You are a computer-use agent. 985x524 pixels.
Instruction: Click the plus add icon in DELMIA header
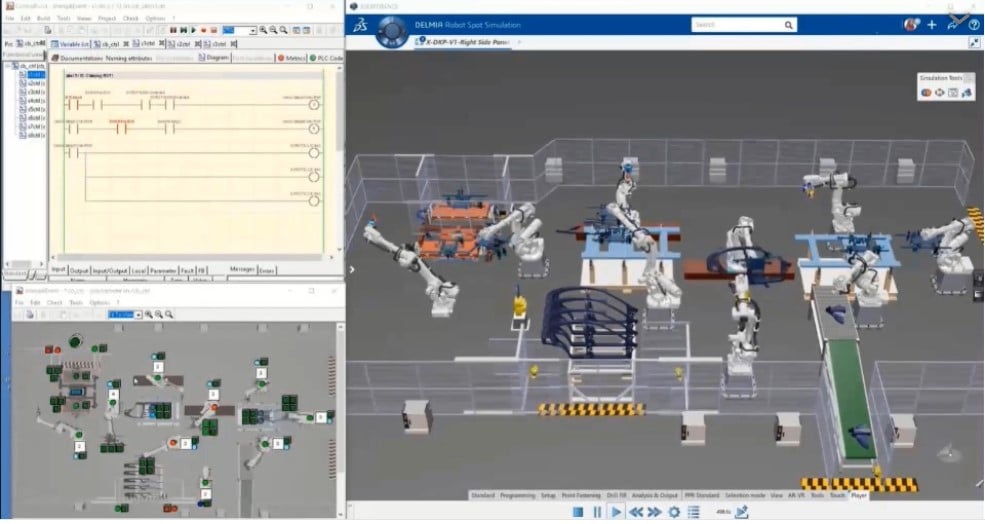point(932,25)
